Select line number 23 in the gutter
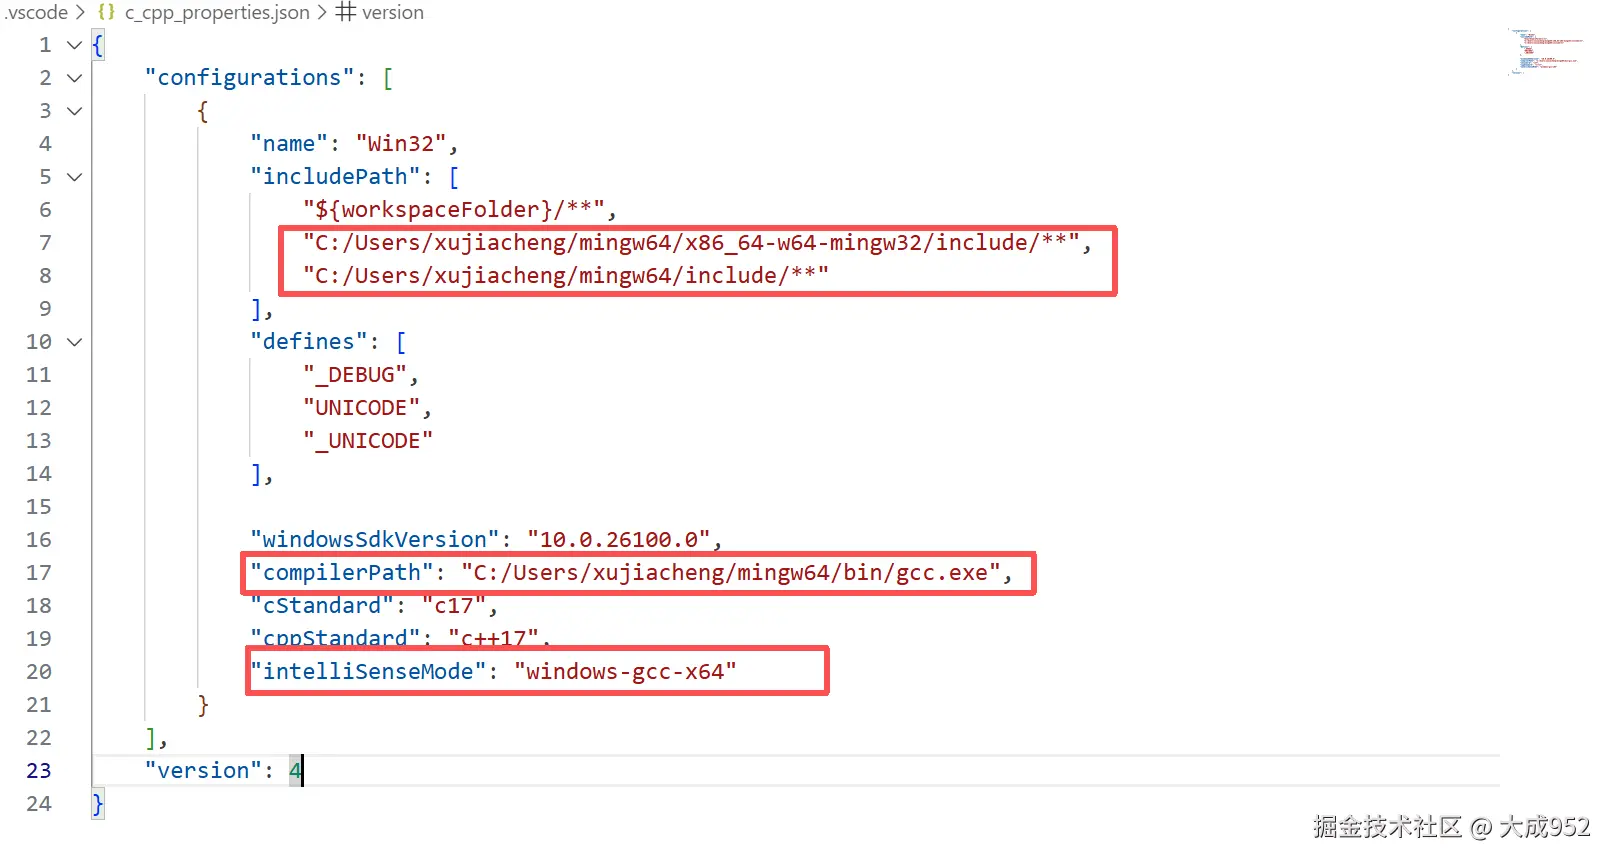 tap(39, 771)
